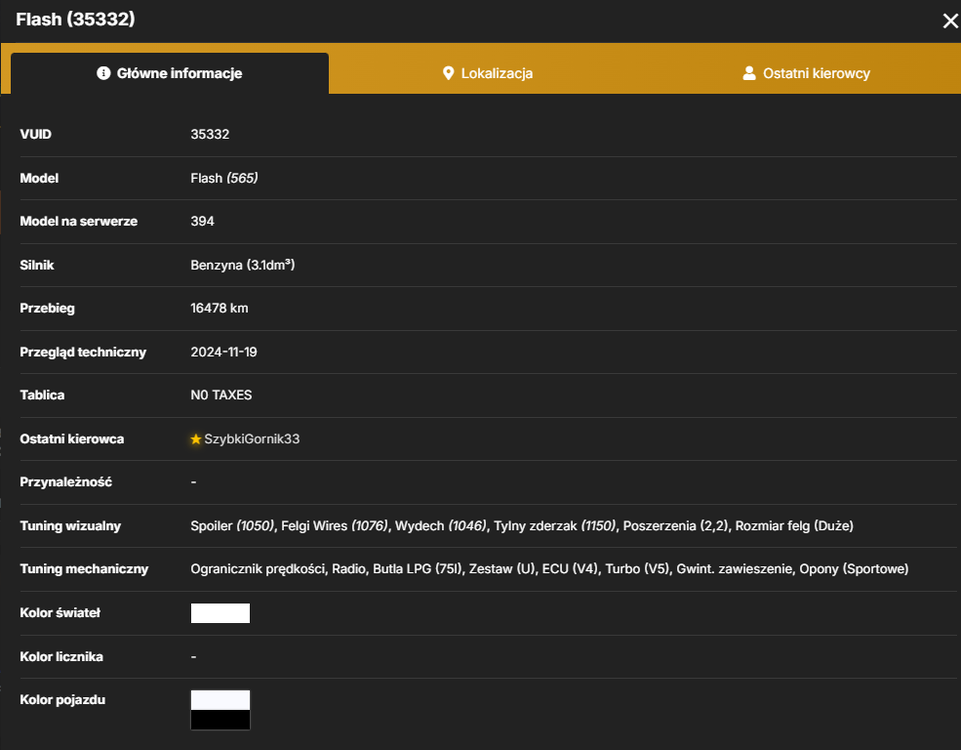This screenshot has height=750, width=961.
Task: Click the info icon on Główne informacje tab
Action: 104,73
